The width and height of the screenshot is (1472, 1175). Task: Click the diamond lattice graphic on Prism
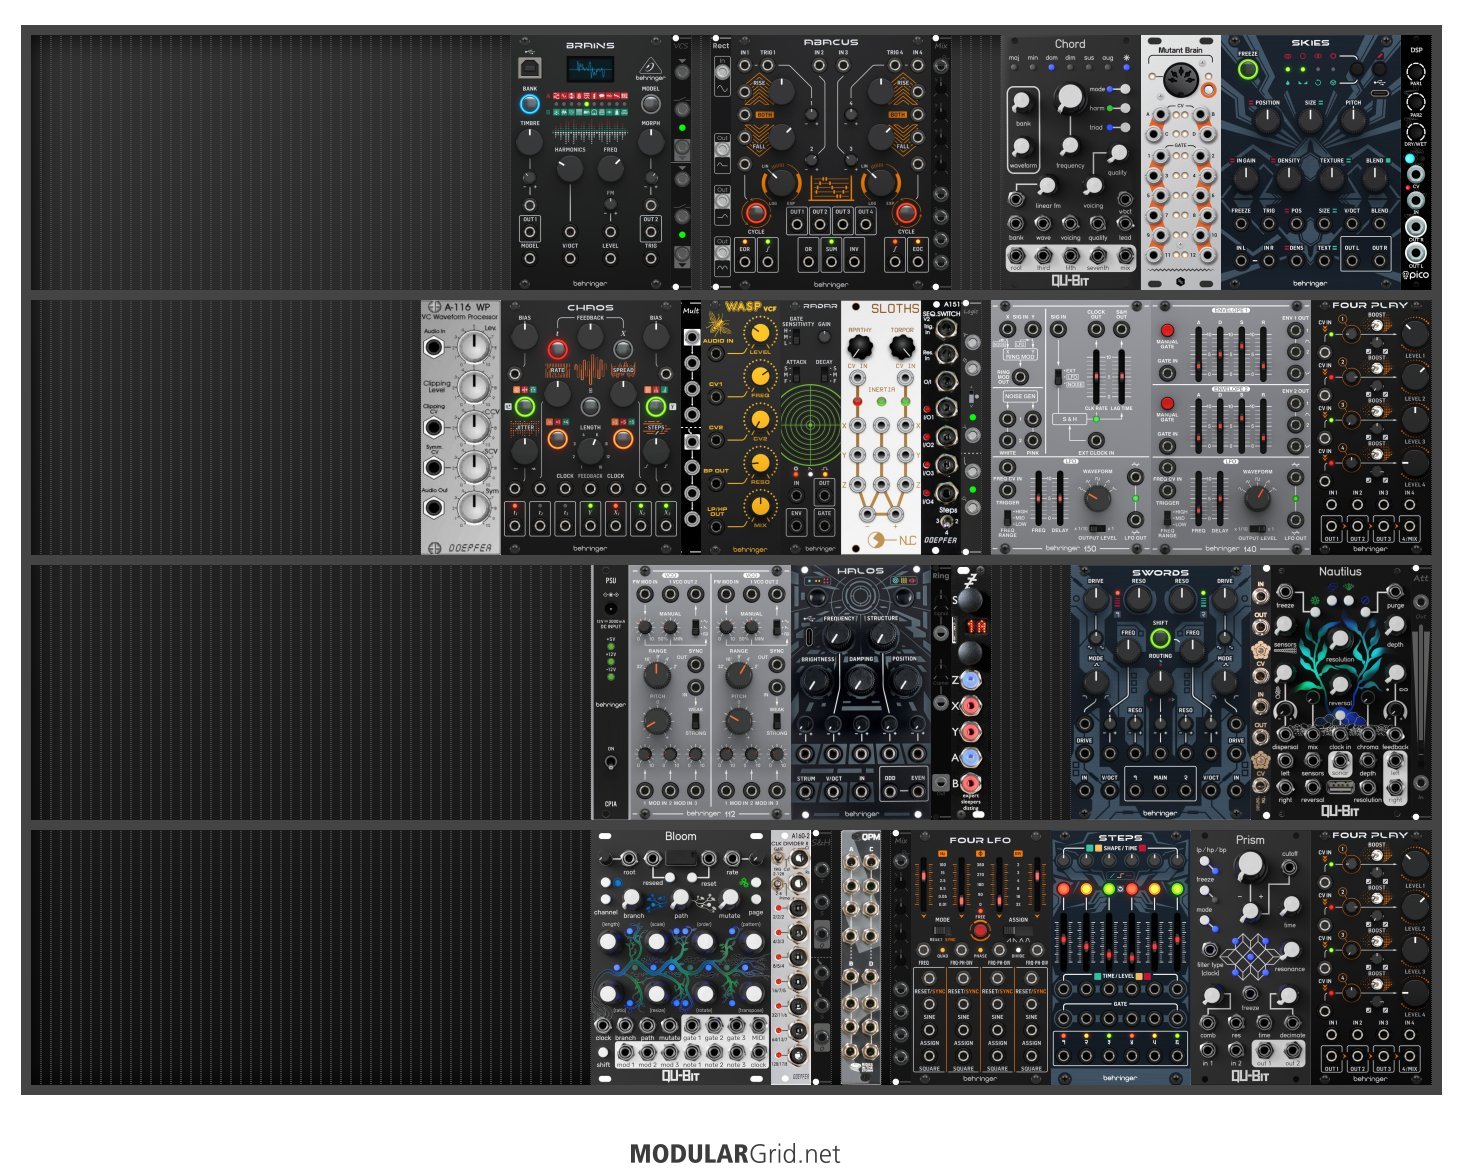[x=1250, y=958]
